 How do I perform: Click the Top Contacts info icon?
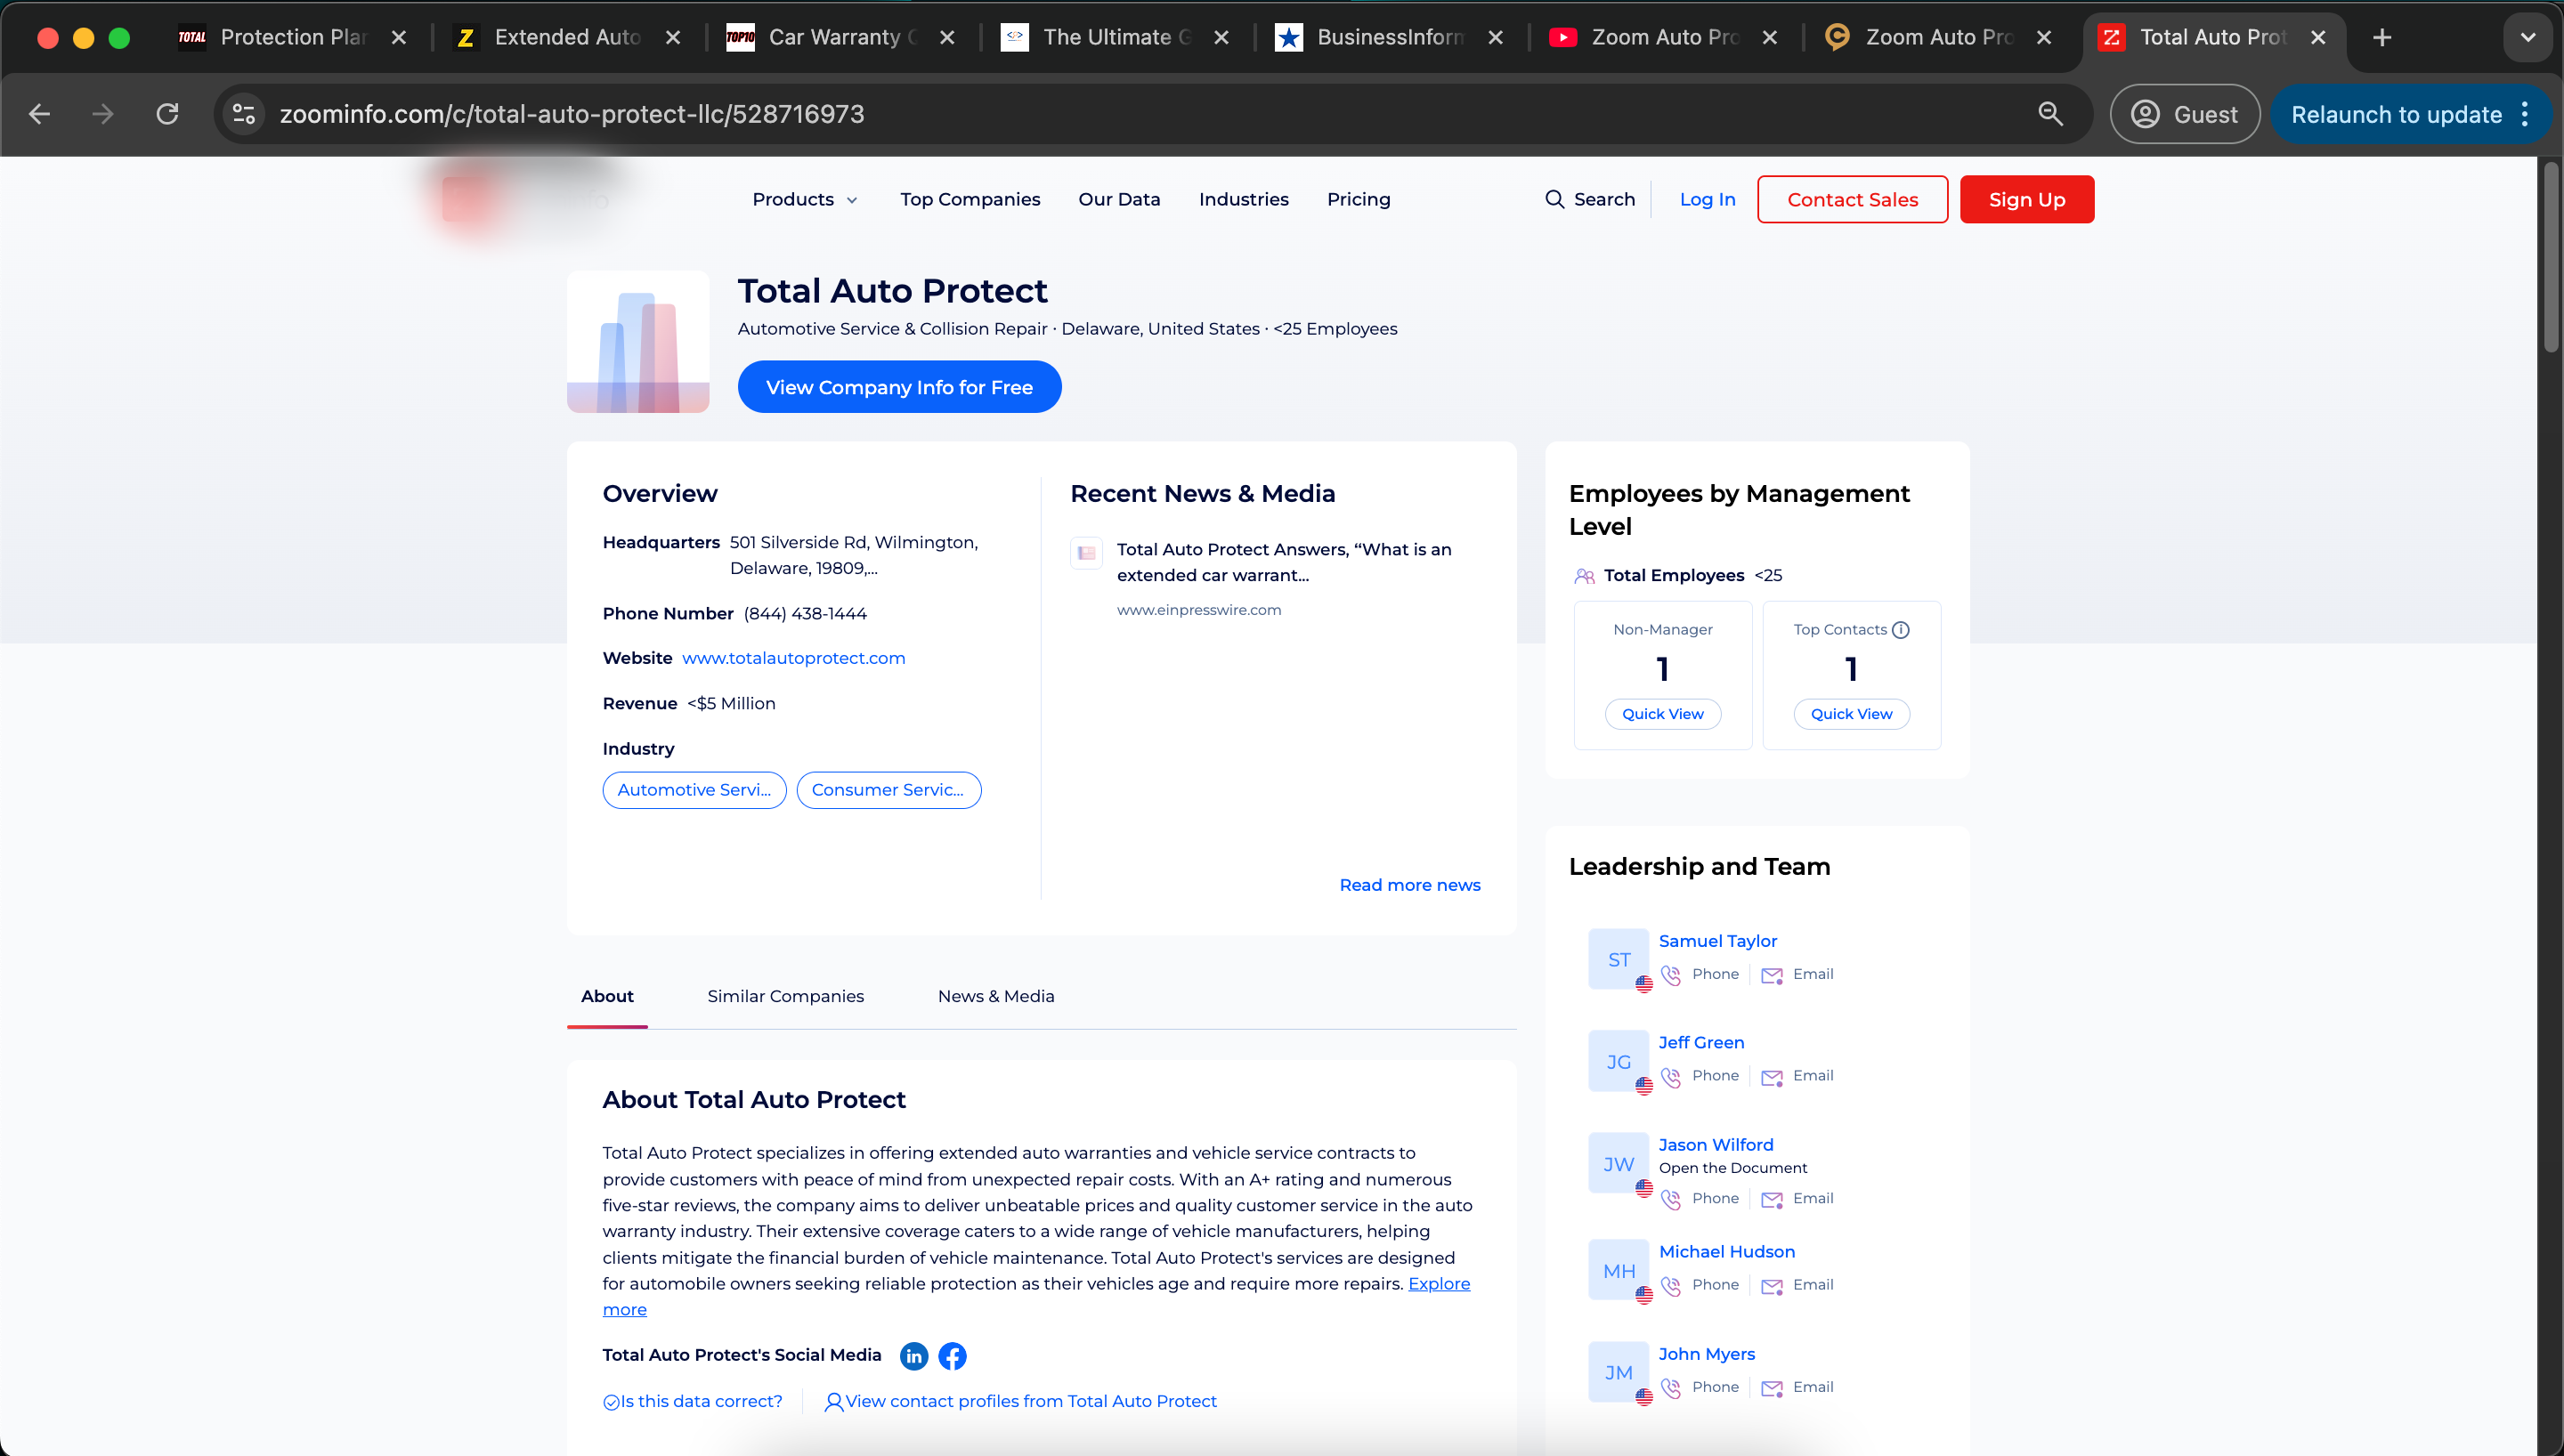click(x=1900, y=629)
